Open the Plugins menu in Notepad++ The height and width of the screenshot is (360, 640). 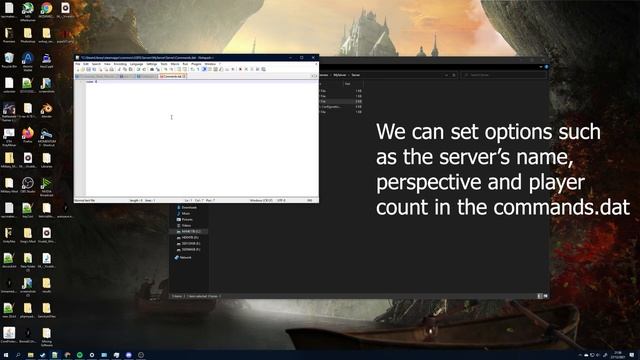tap(196, 64)
